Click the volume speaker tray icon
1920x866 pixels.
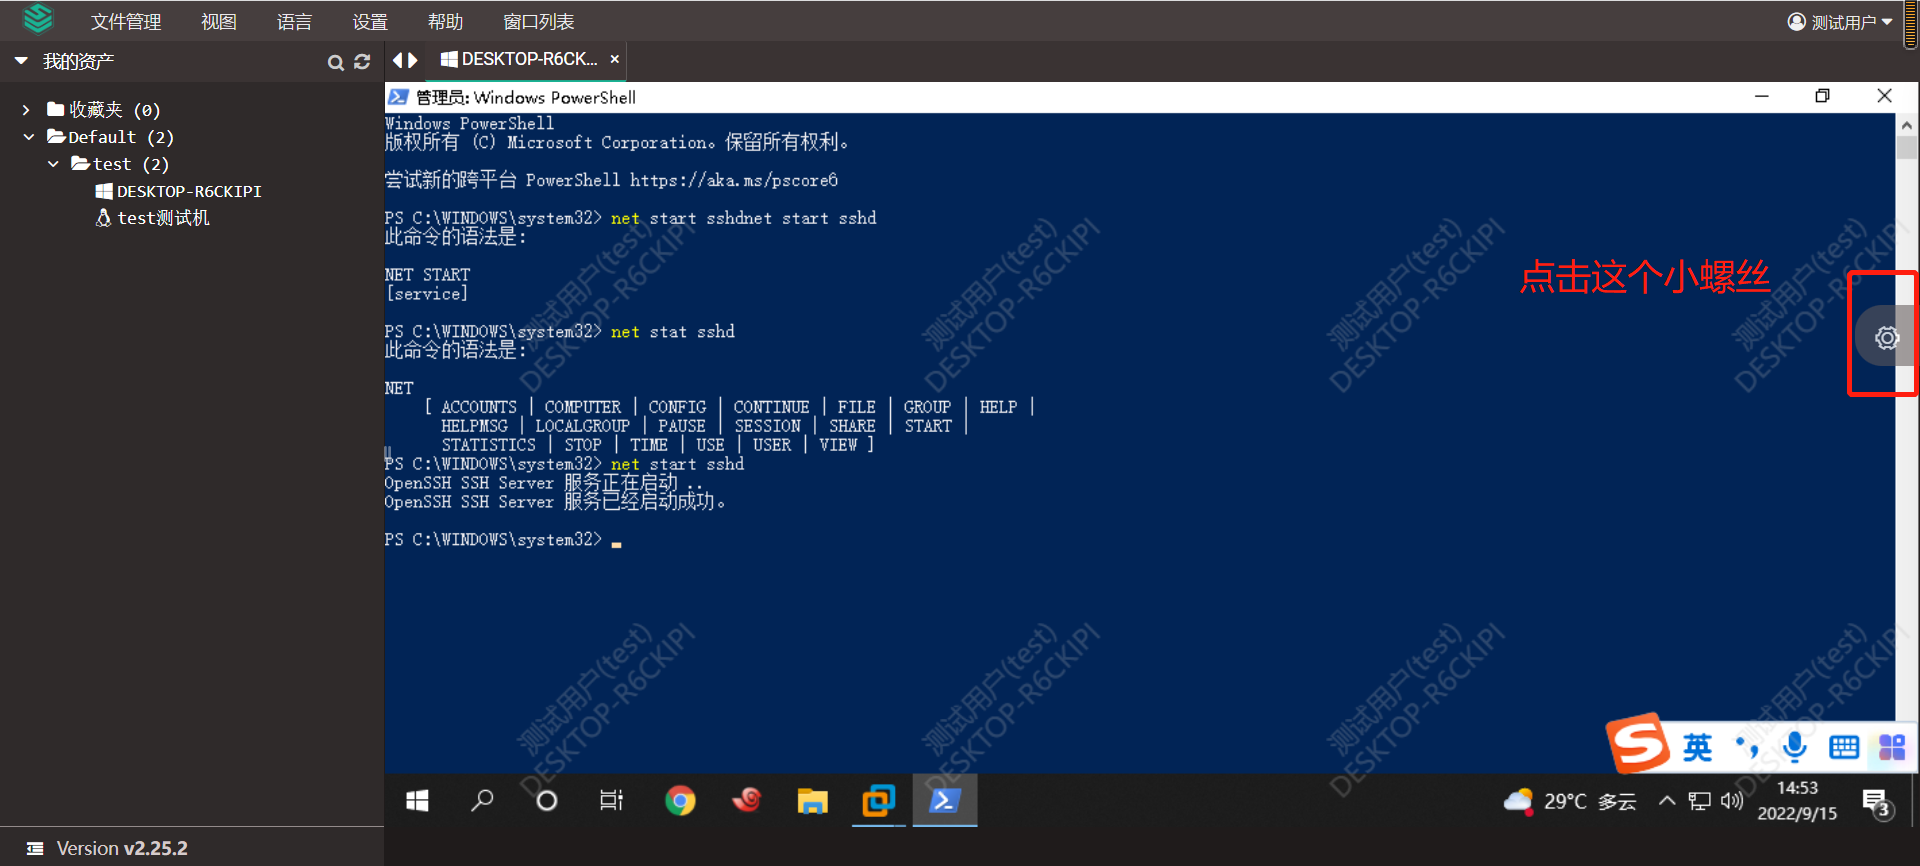pyautogui.click(x=1732, y=801)
